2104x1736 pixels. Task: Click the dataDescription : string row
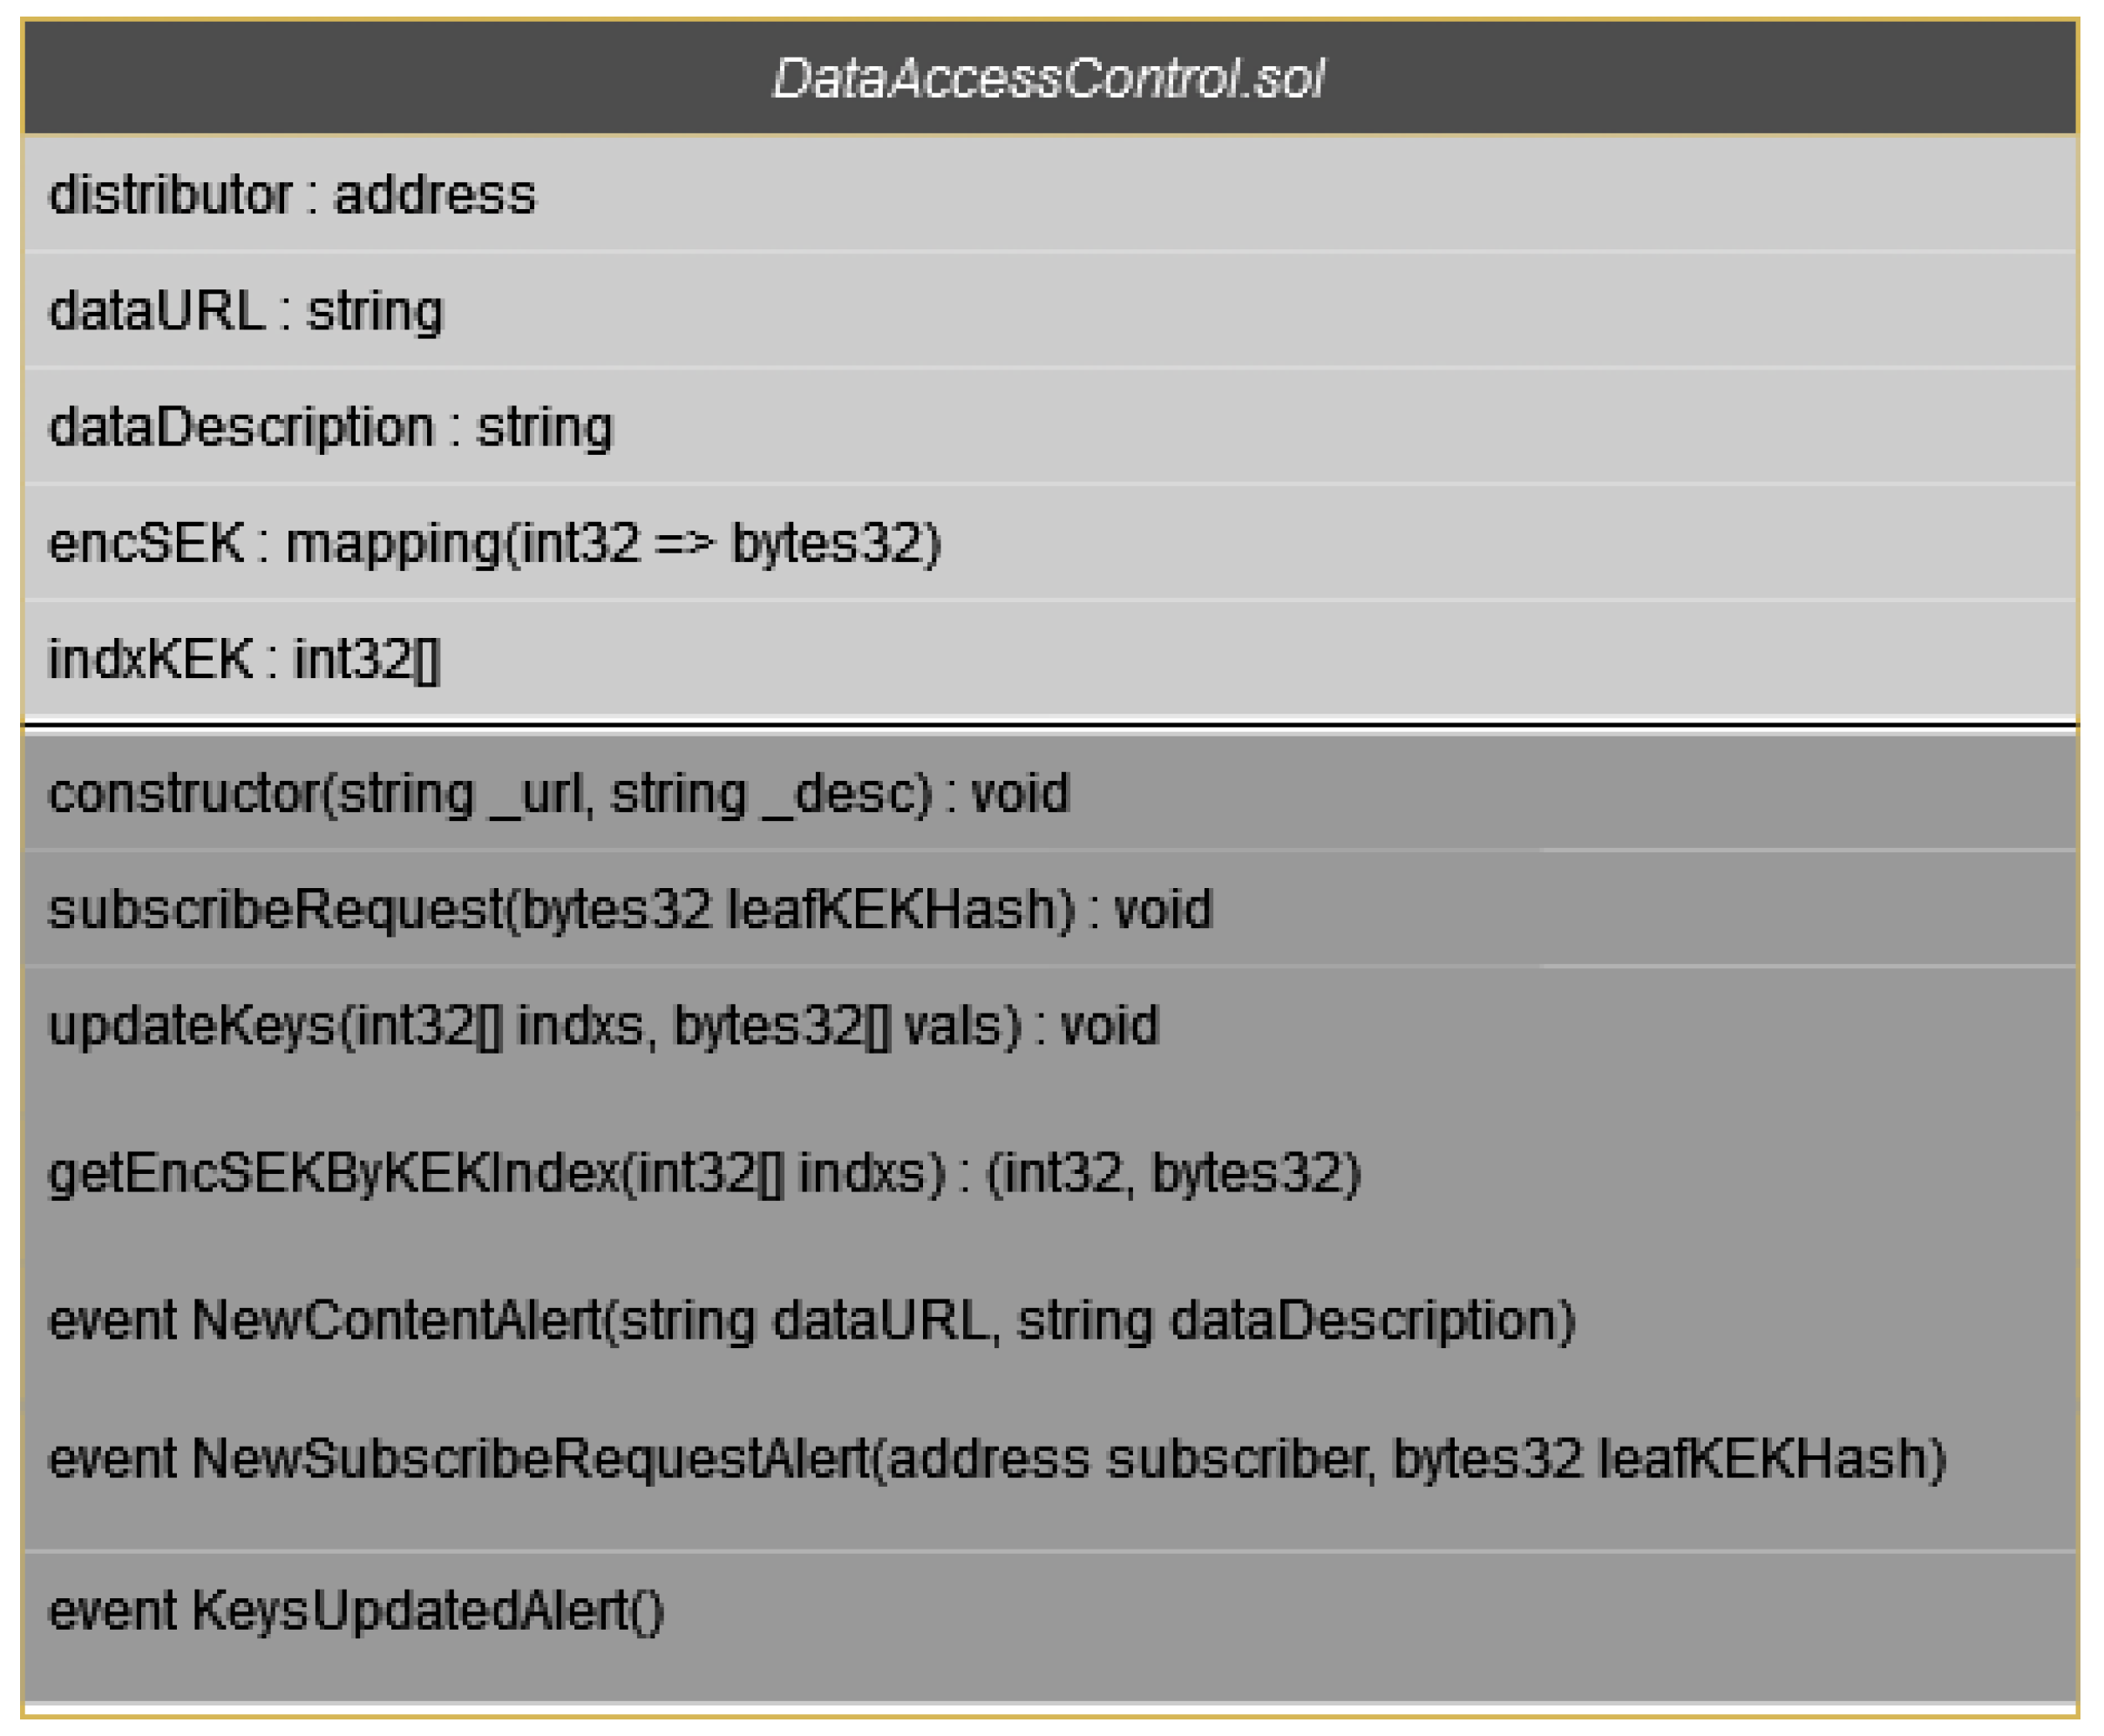[x=330, y=427]
